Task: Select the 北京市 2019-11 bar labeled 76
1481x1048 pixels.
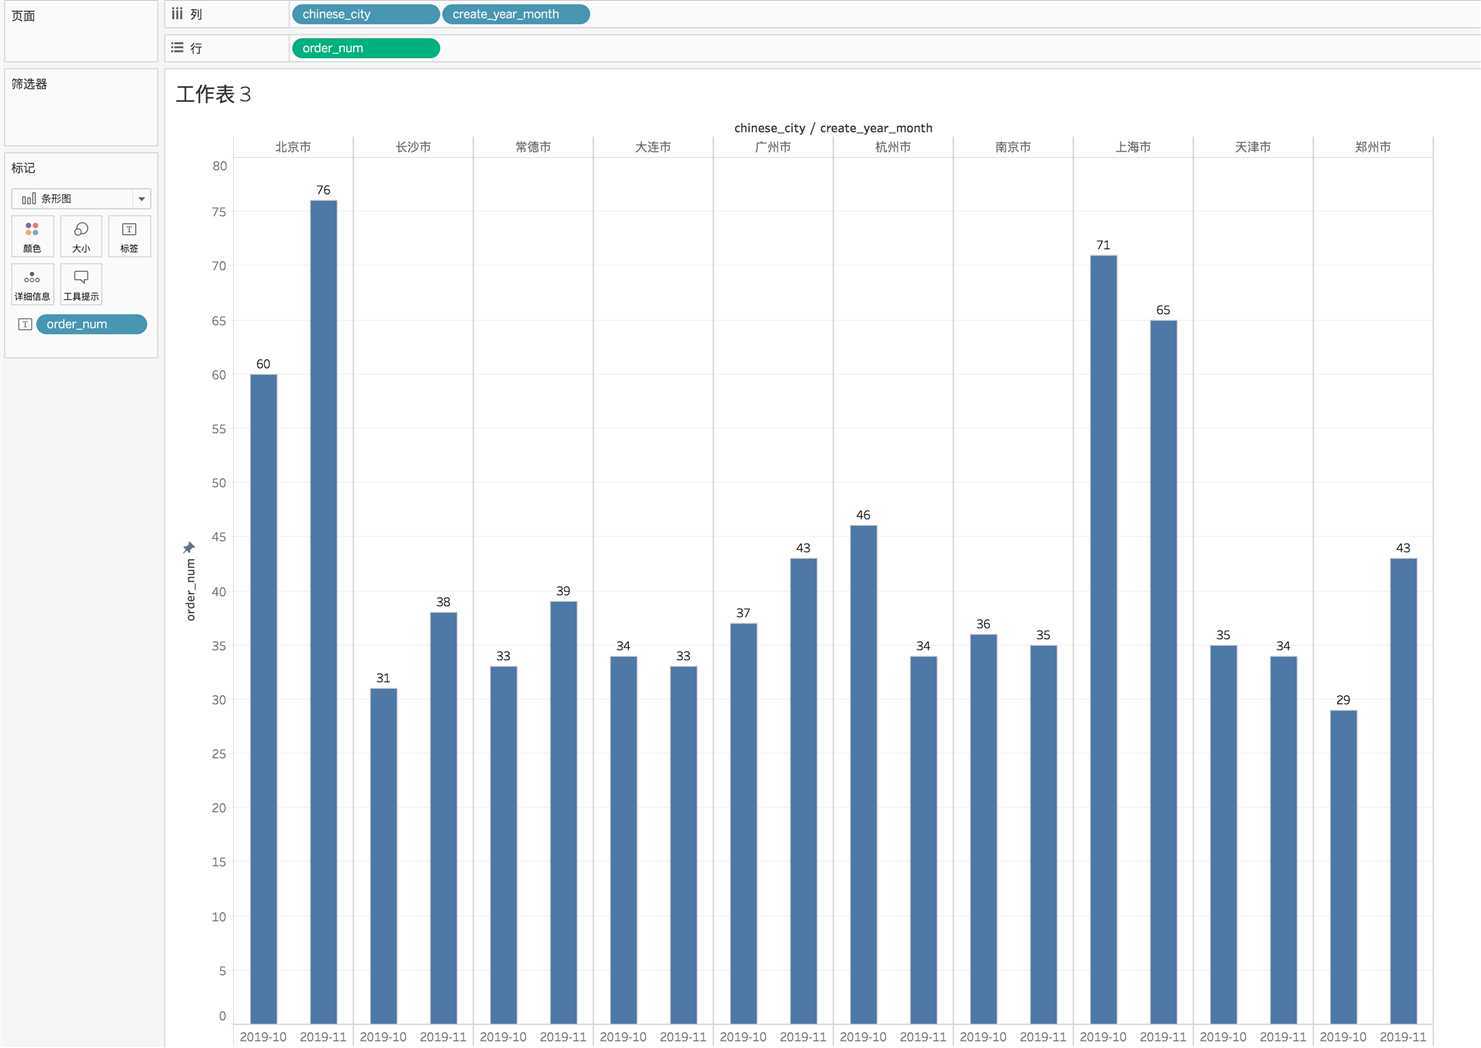Action: pyautogui.click(x=323, y=612)
